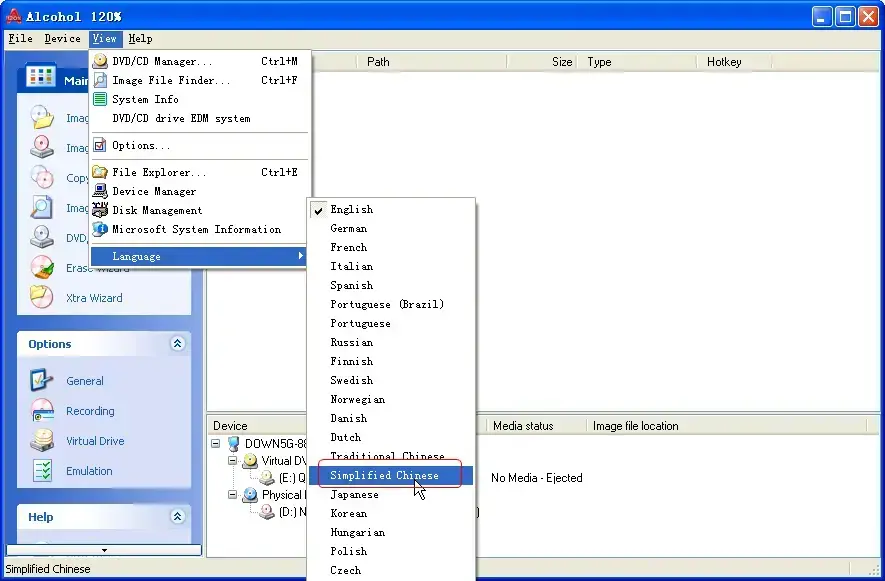The height and width of the screenshot is (581, 885).
Task: Switch language to German
Action: click(391, 228)
